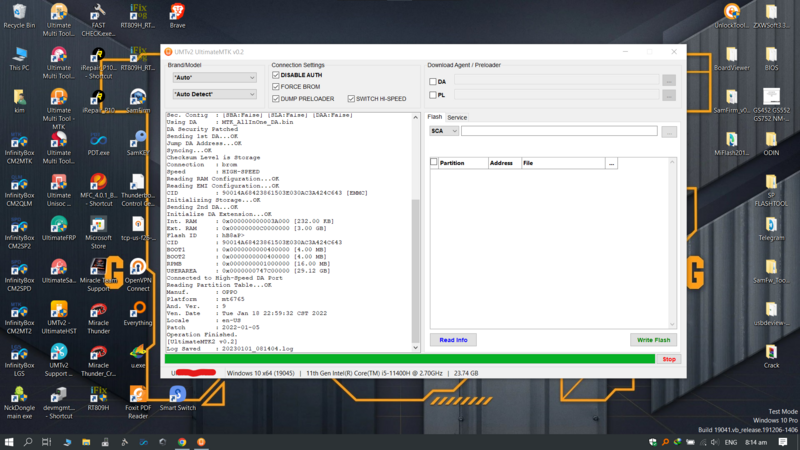
Task: Open the Recycle Bin desktop icon
Action: pyautogui.click(x=19, y=16)
